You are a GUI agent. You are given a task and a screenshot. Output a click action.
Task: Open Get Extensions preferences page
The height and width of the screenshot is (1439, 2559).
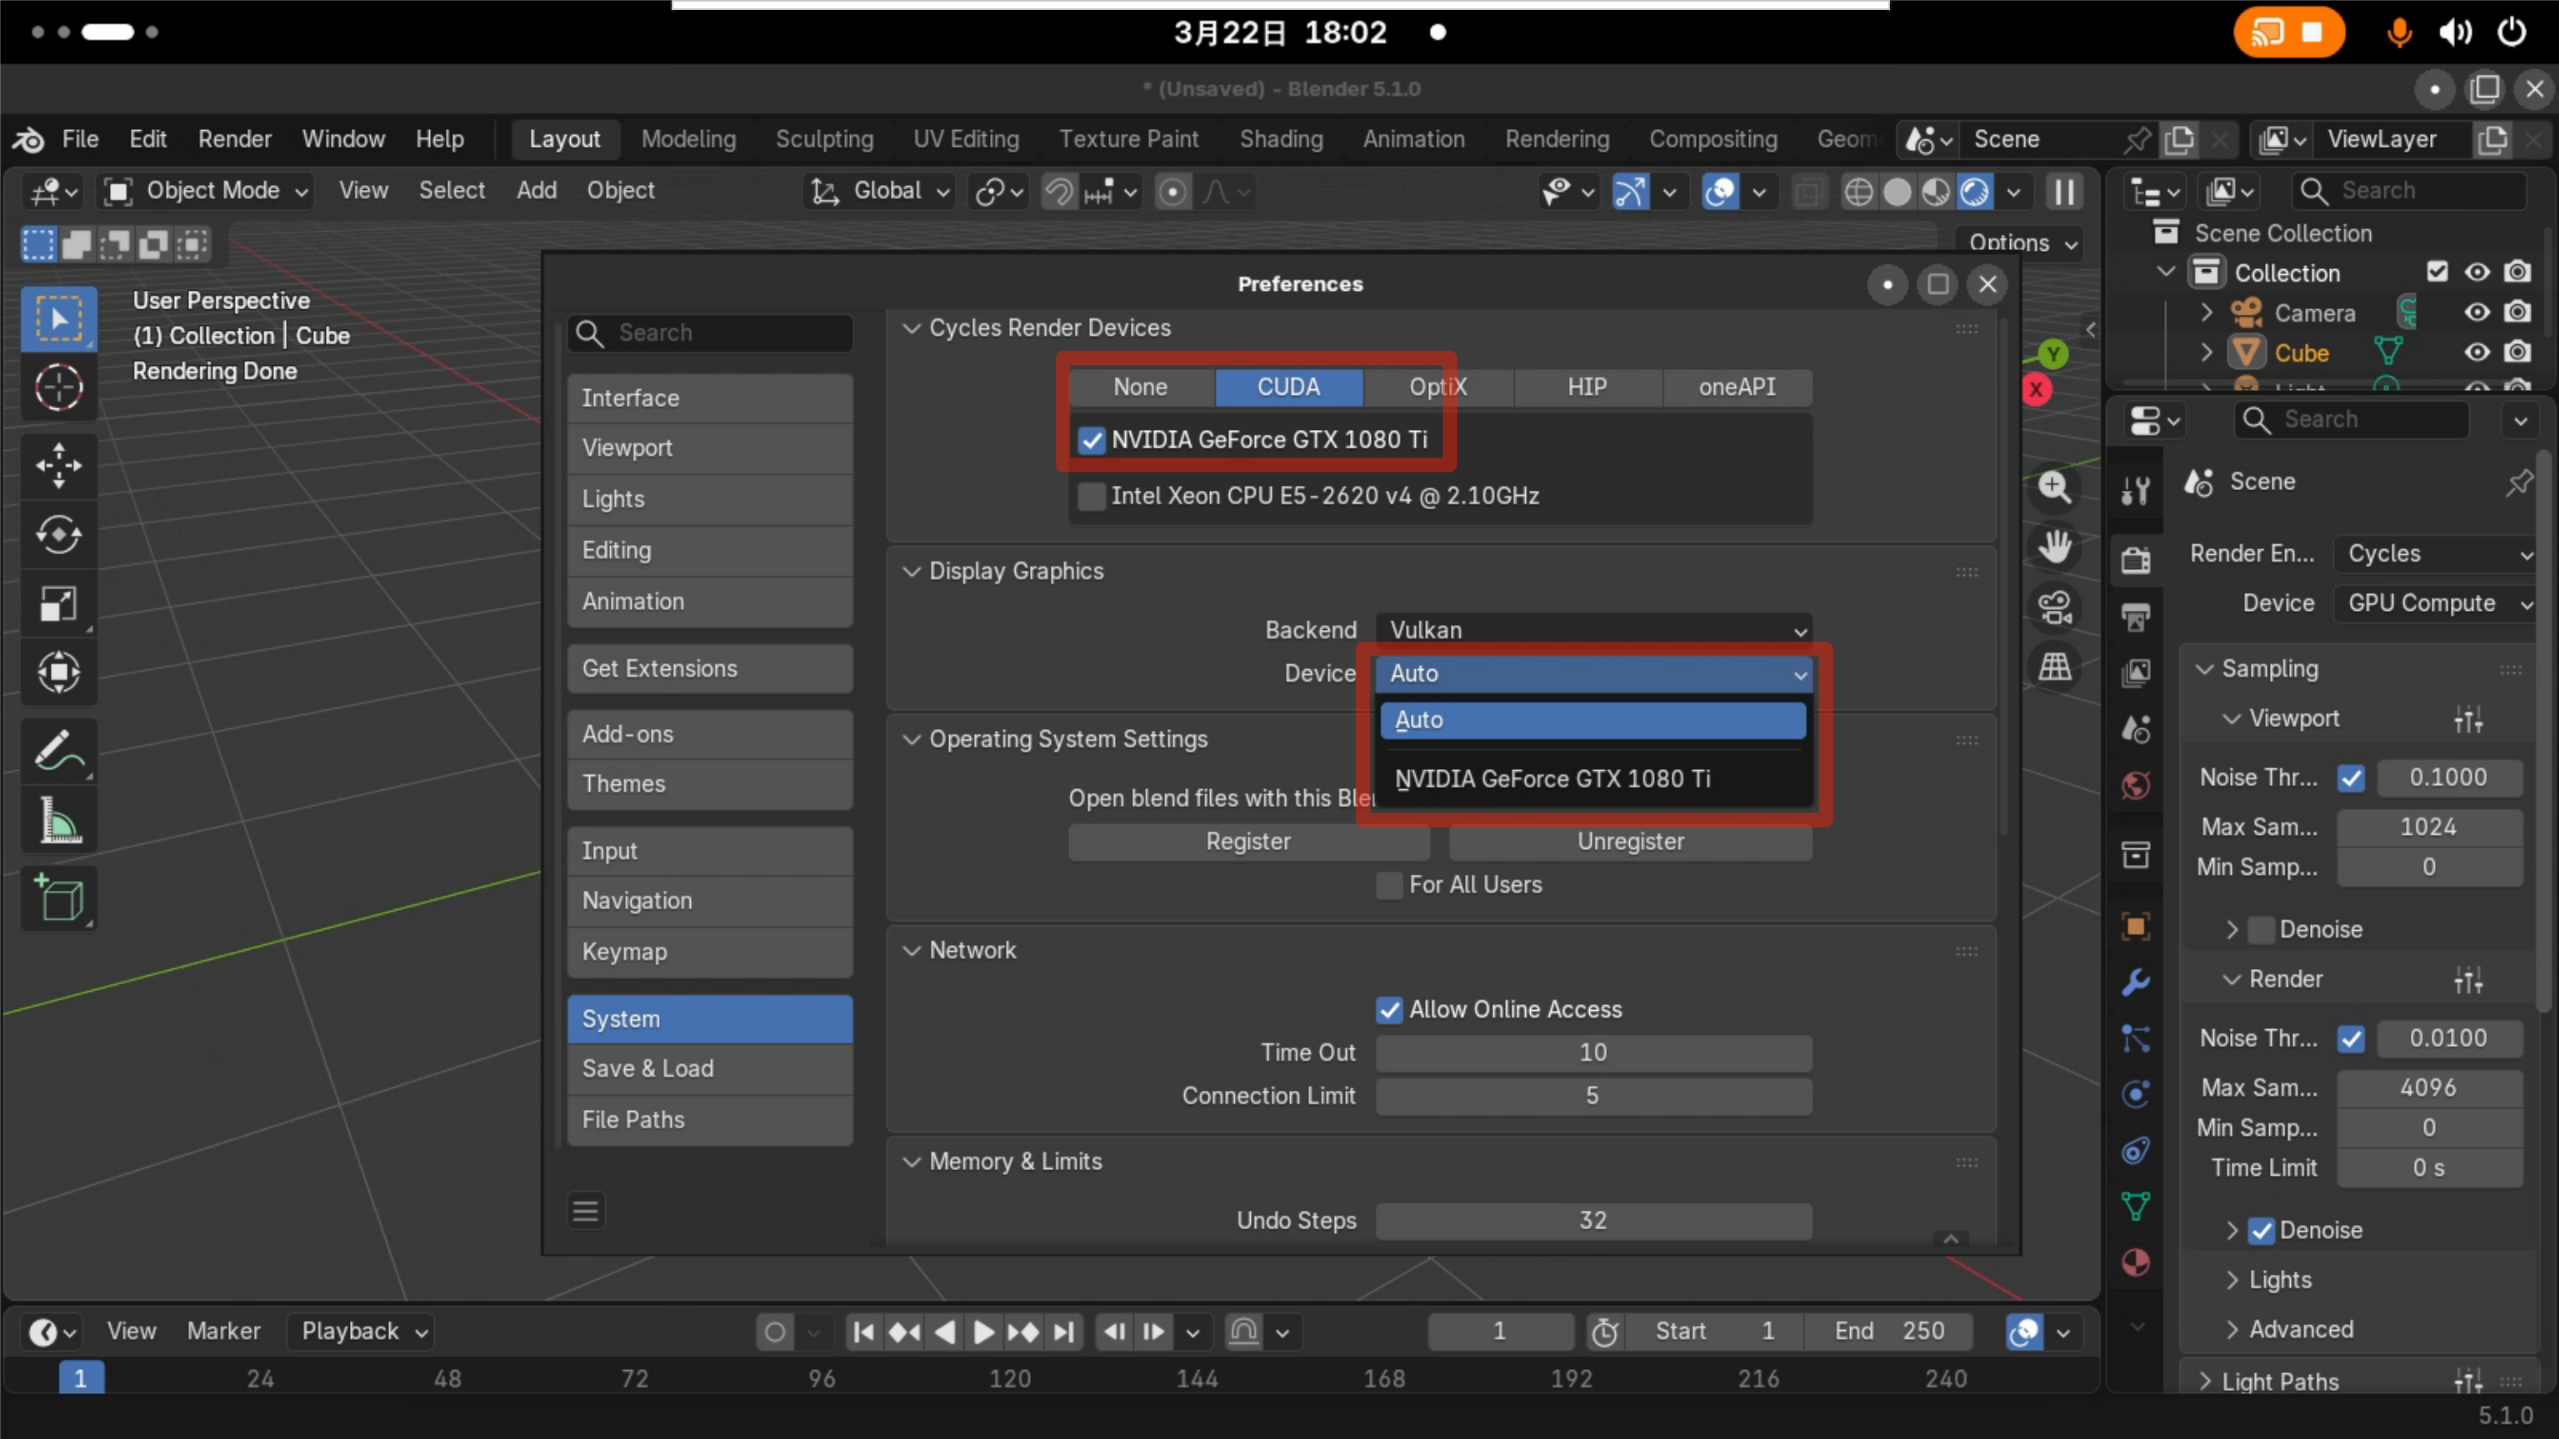click(x=710, y=669)
